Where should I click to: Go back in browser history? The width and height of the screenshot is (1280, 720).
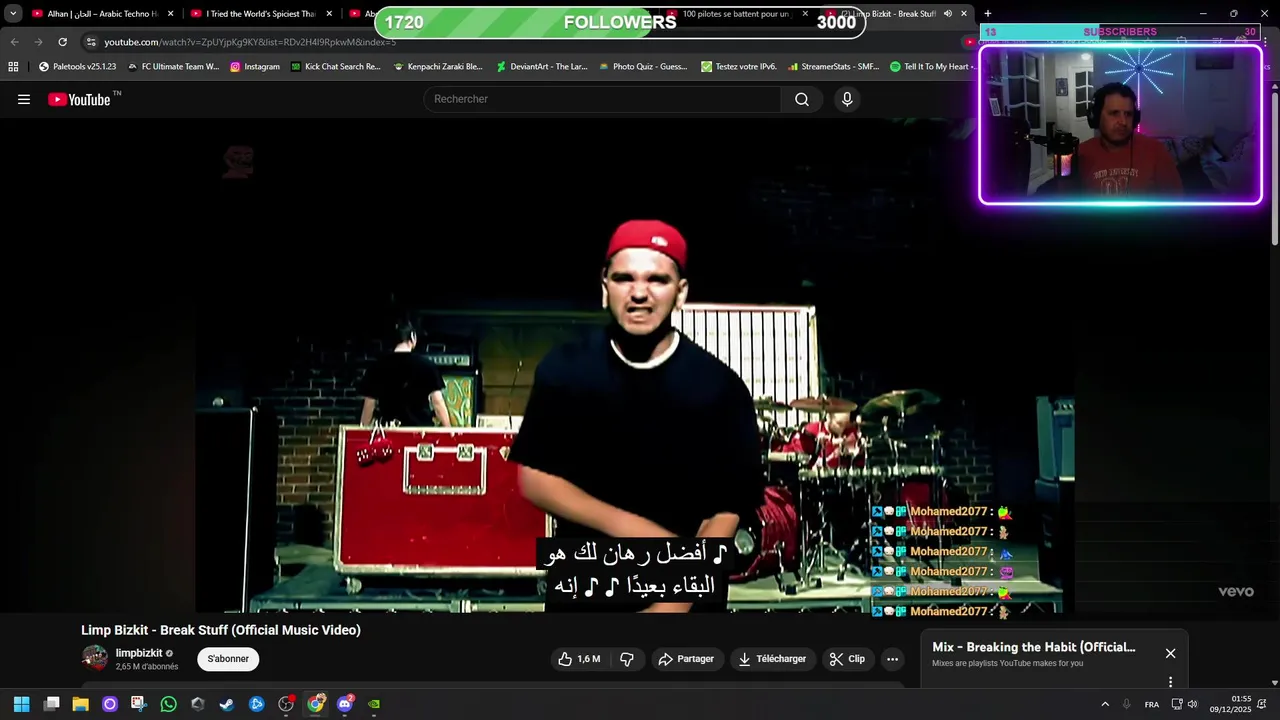tap(14, 42)
